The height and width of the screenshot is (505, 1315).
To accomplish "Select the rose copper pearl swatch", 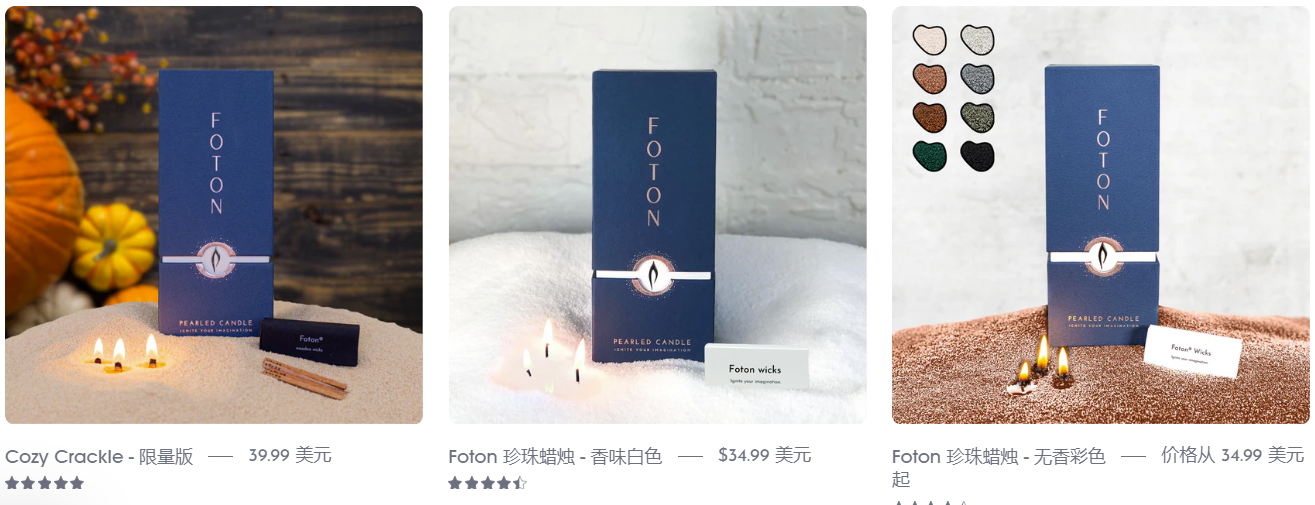I will coord(930,78).
